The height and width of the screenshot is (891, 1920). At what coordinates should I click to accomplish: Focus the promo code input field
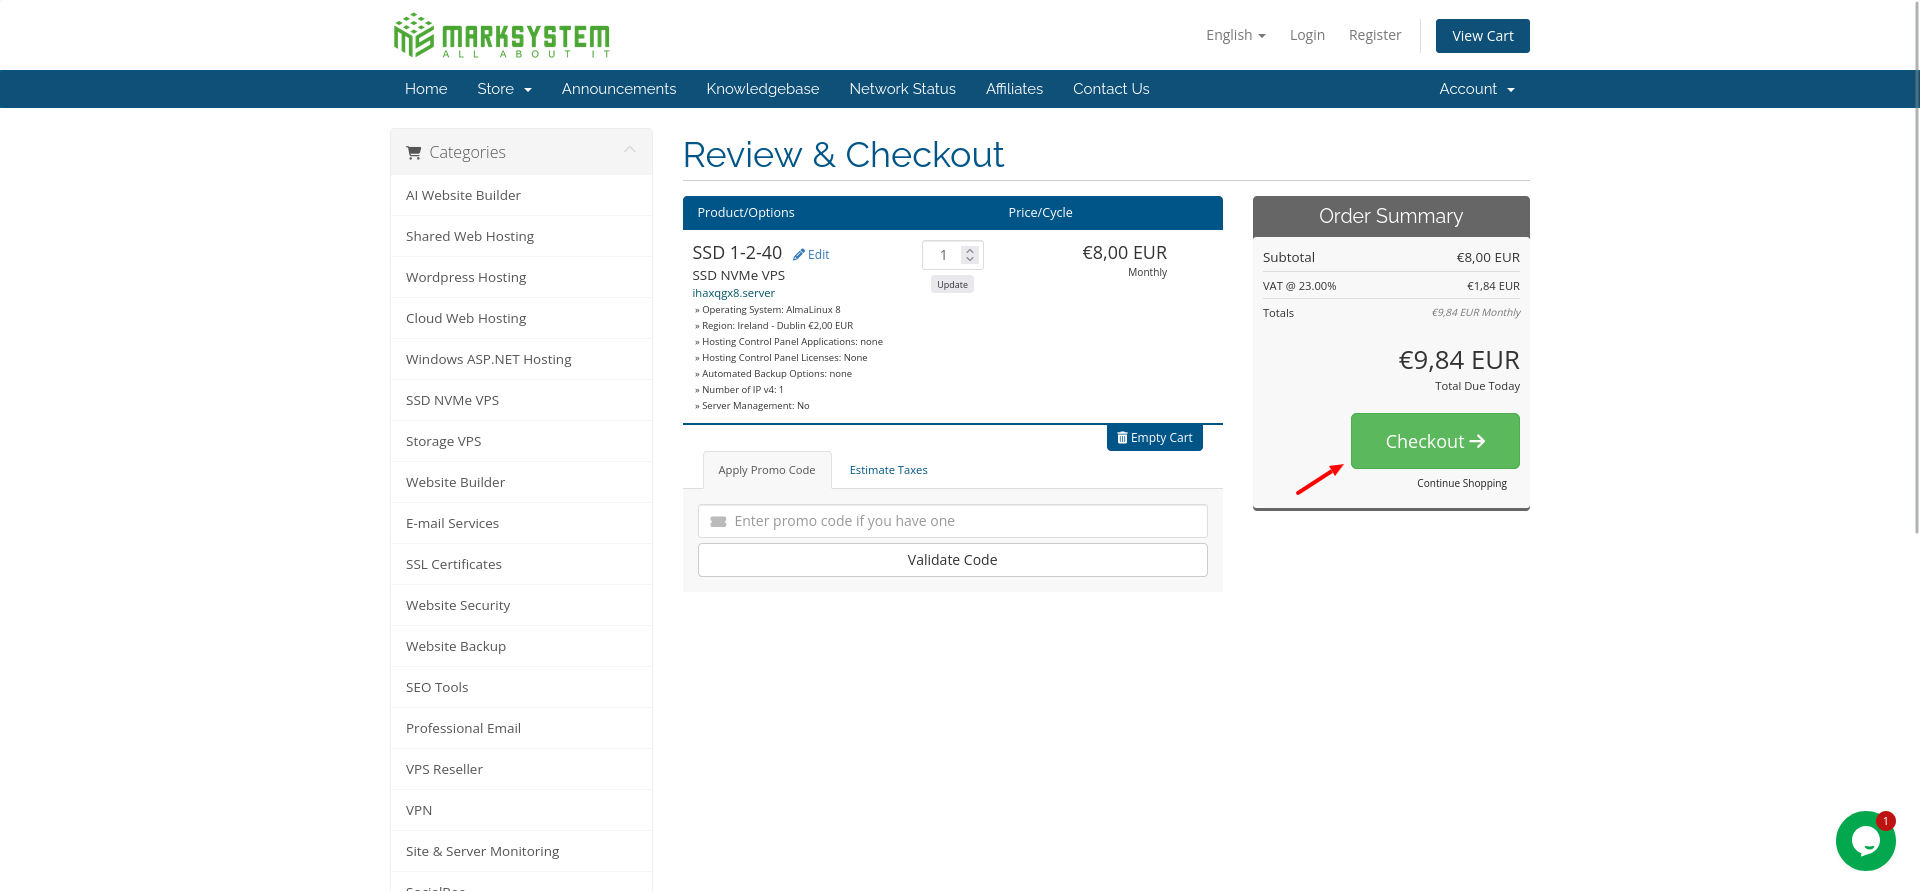[952, 521]
